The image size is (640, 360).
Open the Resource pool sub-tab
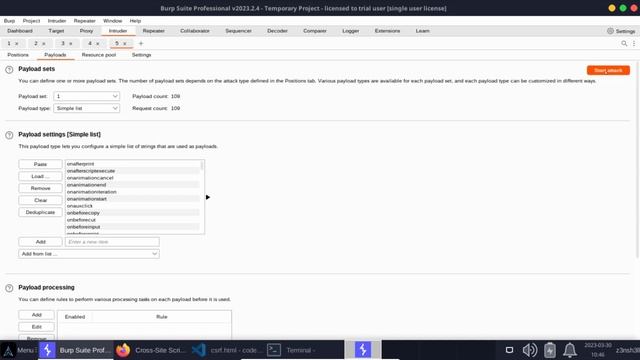coord(99,55)
